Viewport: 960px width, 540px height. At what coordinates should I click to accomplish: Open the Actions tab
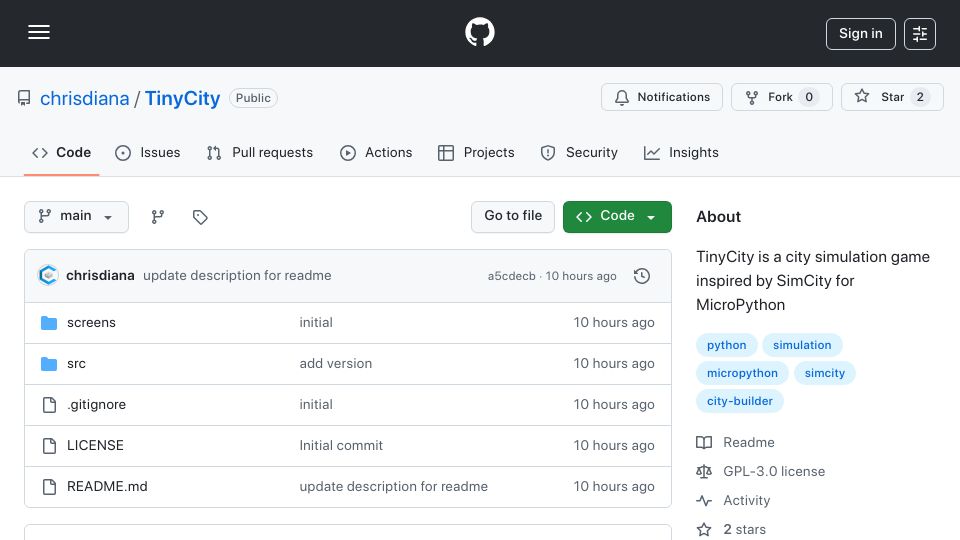point(376,152)
